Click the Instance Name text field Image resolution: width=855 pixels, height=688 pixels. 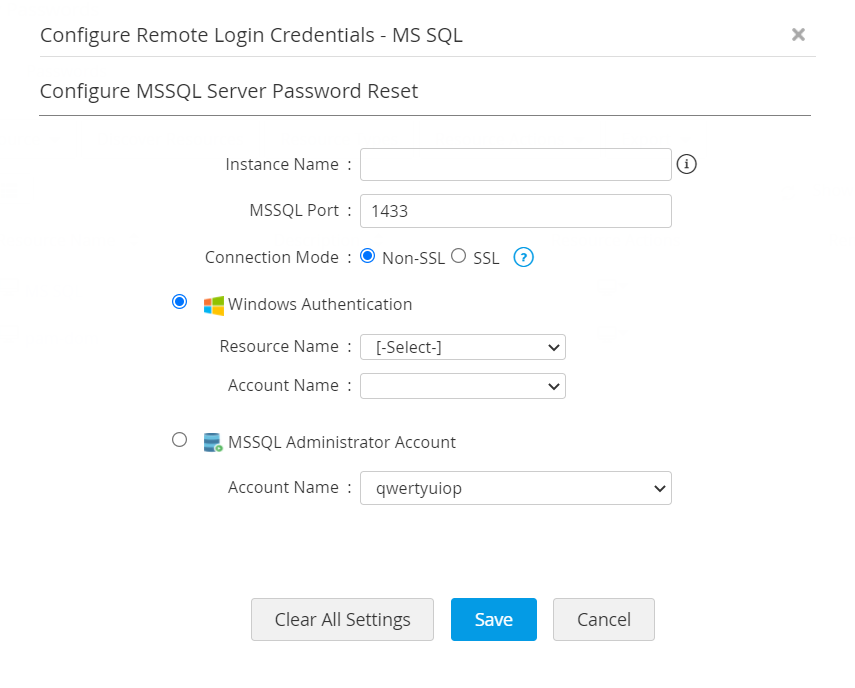[x=515, y=164]
